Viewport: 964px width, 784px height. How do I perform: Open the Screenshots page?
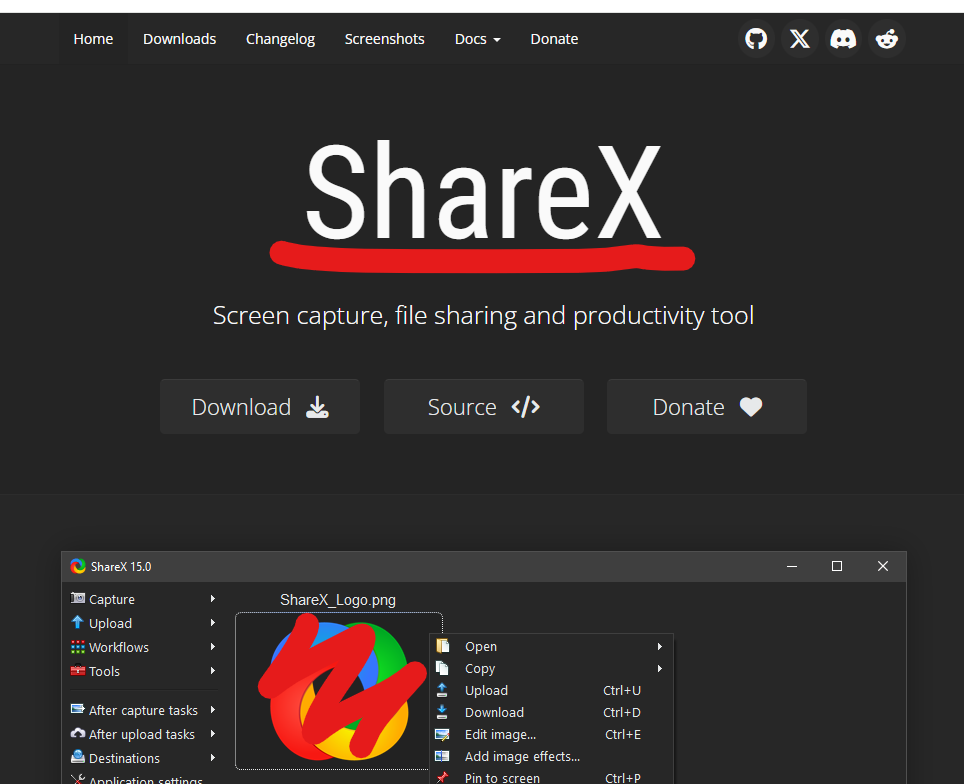coord(384,39)
